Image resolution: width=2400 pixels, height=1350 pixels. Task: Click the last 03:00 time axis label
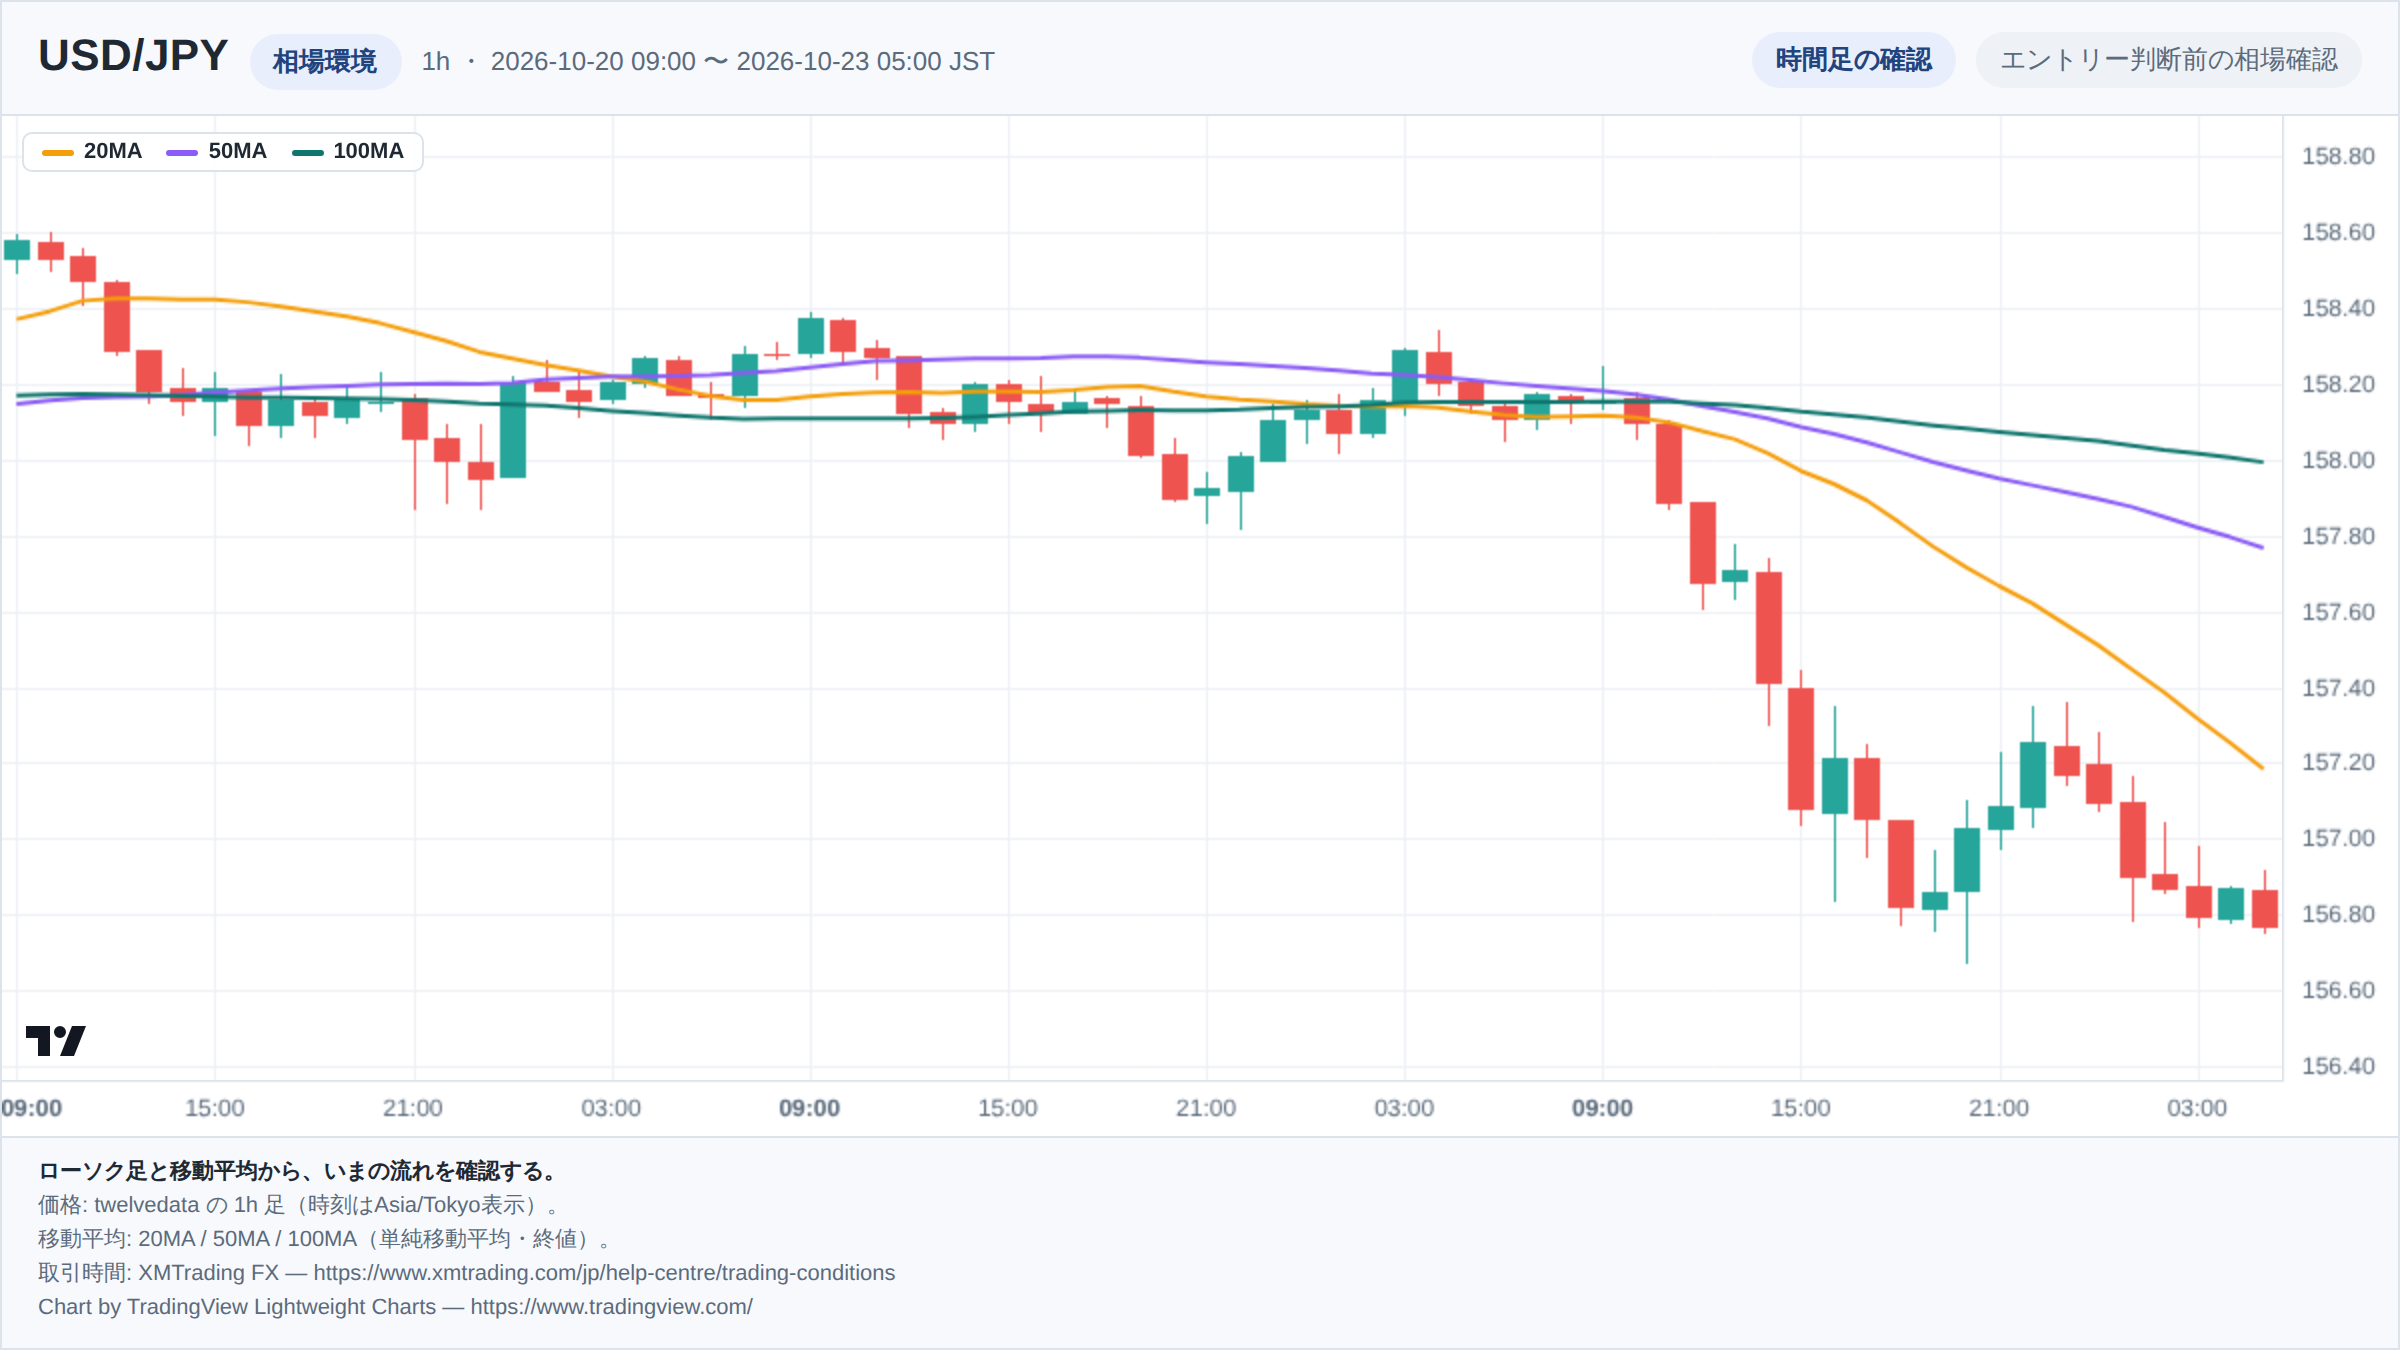(2197, 1108)
